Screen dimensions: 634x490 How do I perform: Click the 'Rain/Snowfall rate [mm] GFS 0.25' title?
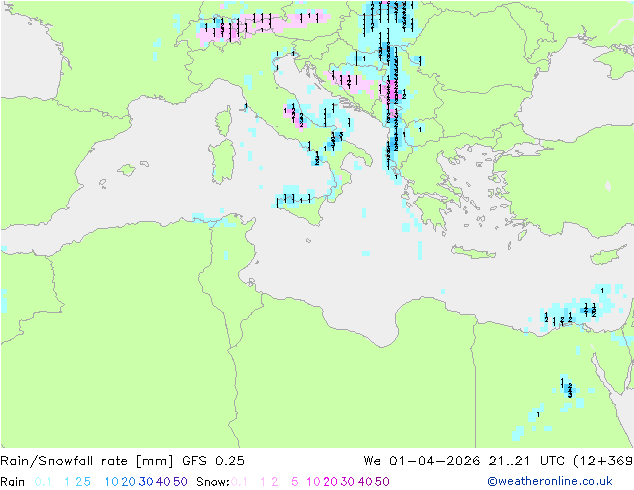click(x=123, y=461)
